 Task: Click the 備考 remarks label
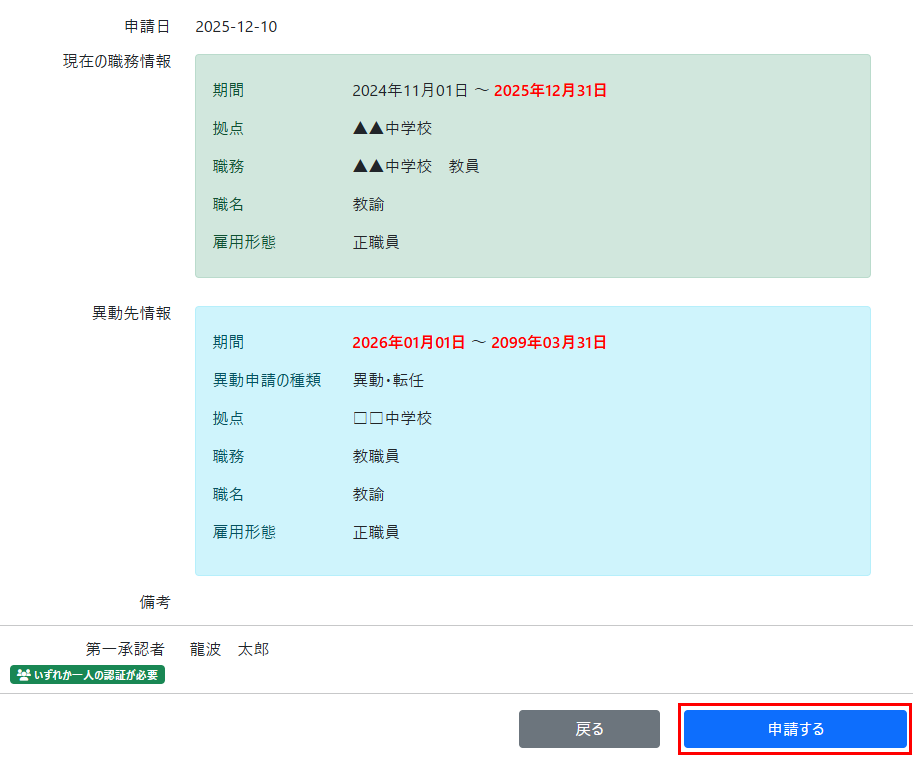coord(155,602)
